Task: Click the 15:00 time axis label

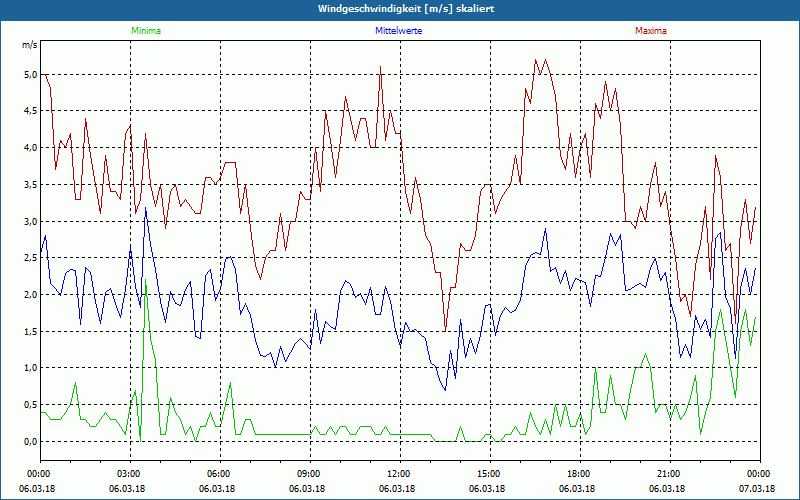Action: [490, 474]
